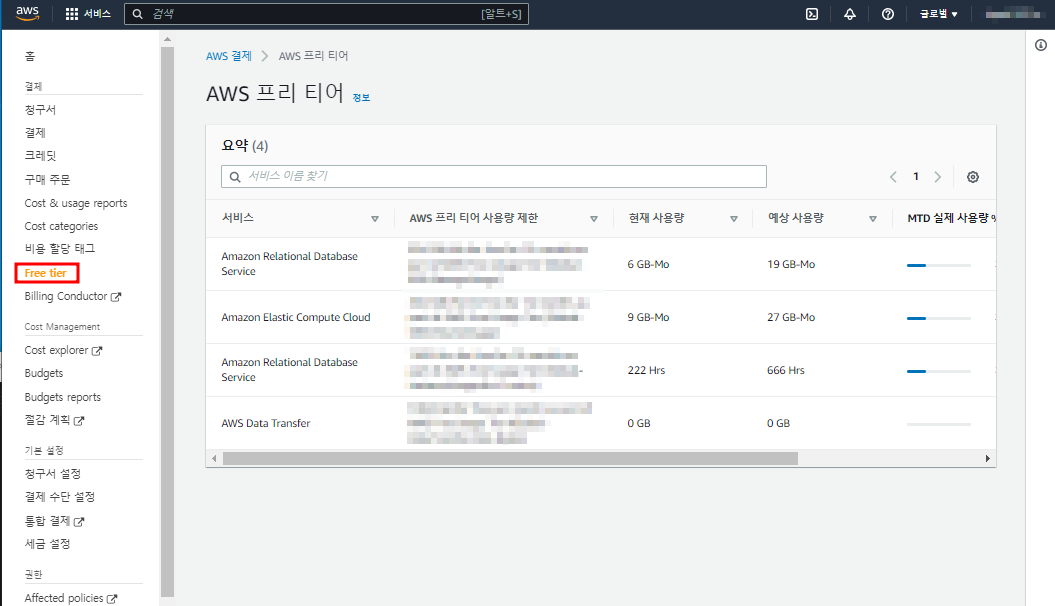Open 절감 계획 link
1055x606 pixels.
(47, 420)
